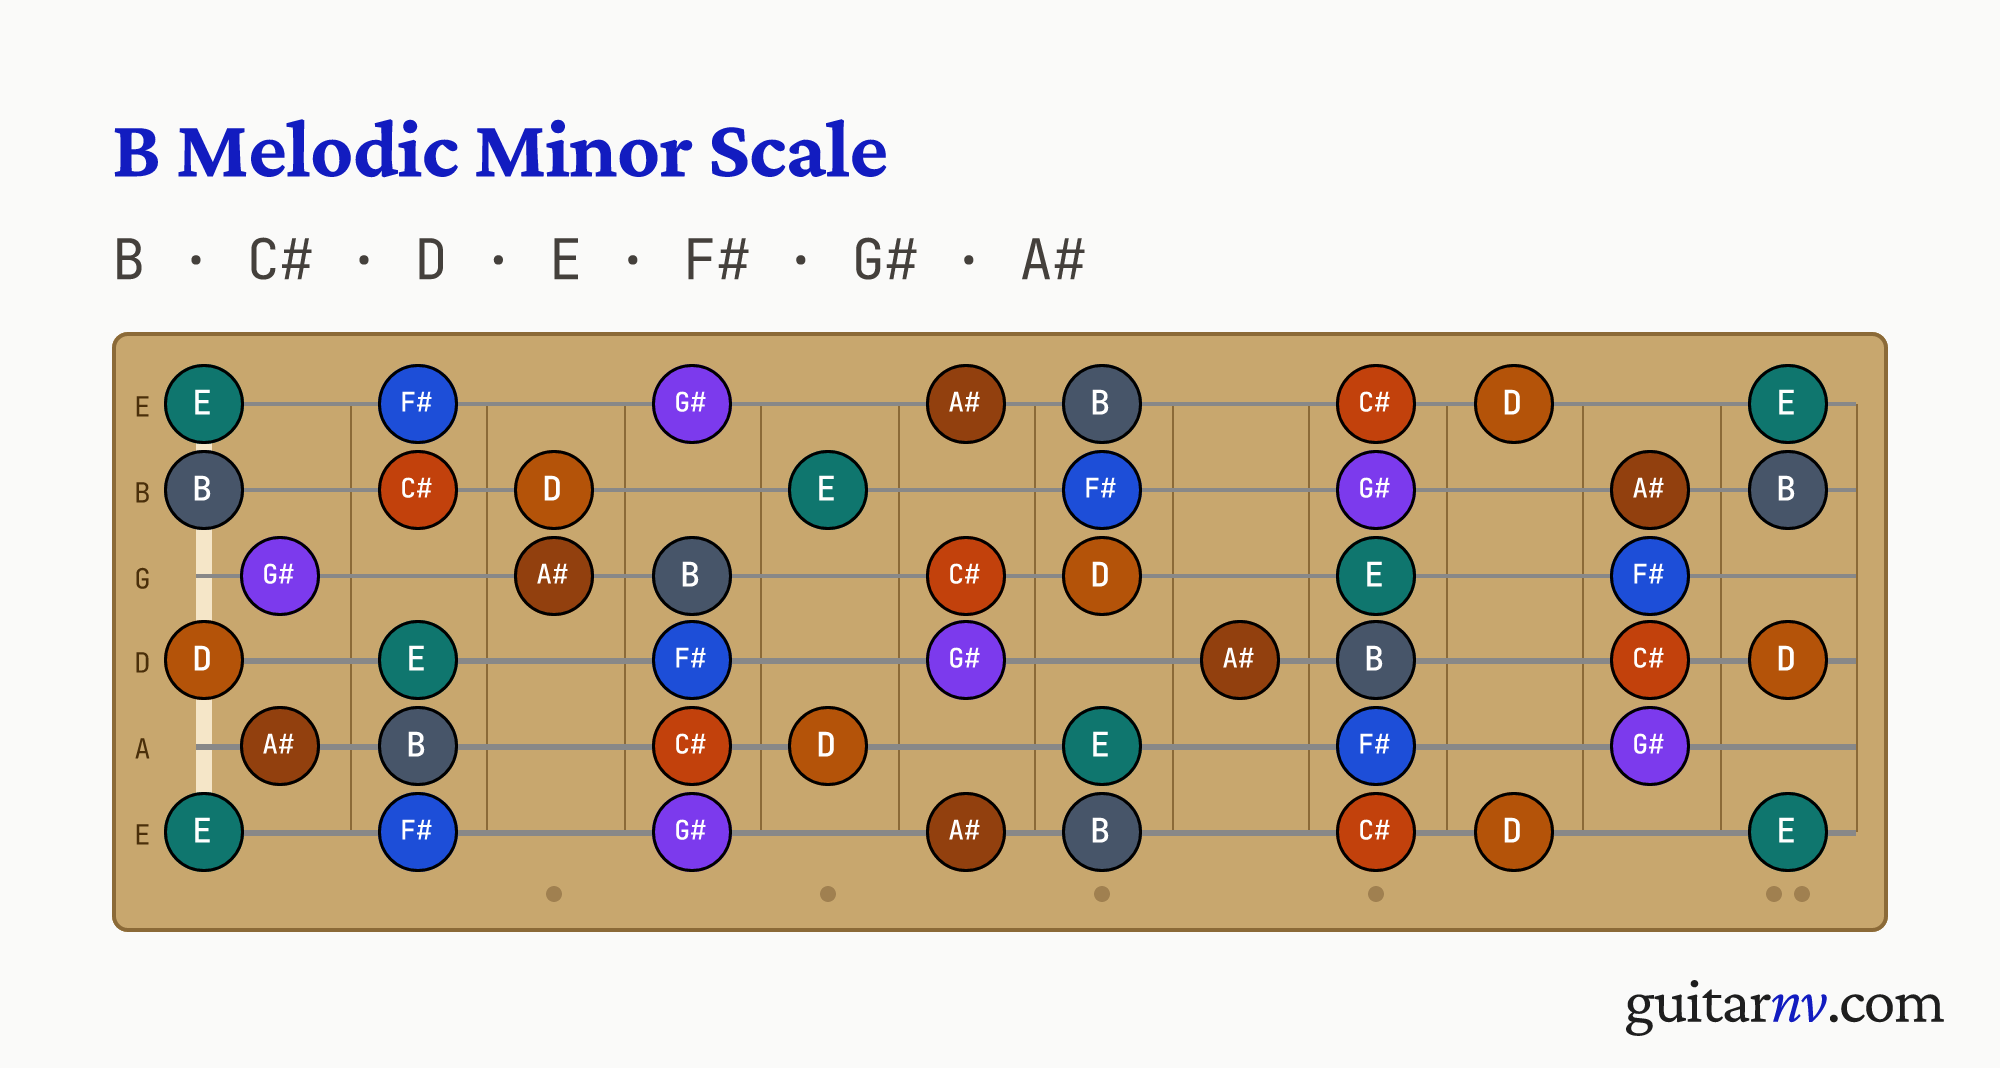Click F# at fret 7 on the B string
Image resolution: width=2000 pixels, height=1068 pixels.
click(1102, 490)
